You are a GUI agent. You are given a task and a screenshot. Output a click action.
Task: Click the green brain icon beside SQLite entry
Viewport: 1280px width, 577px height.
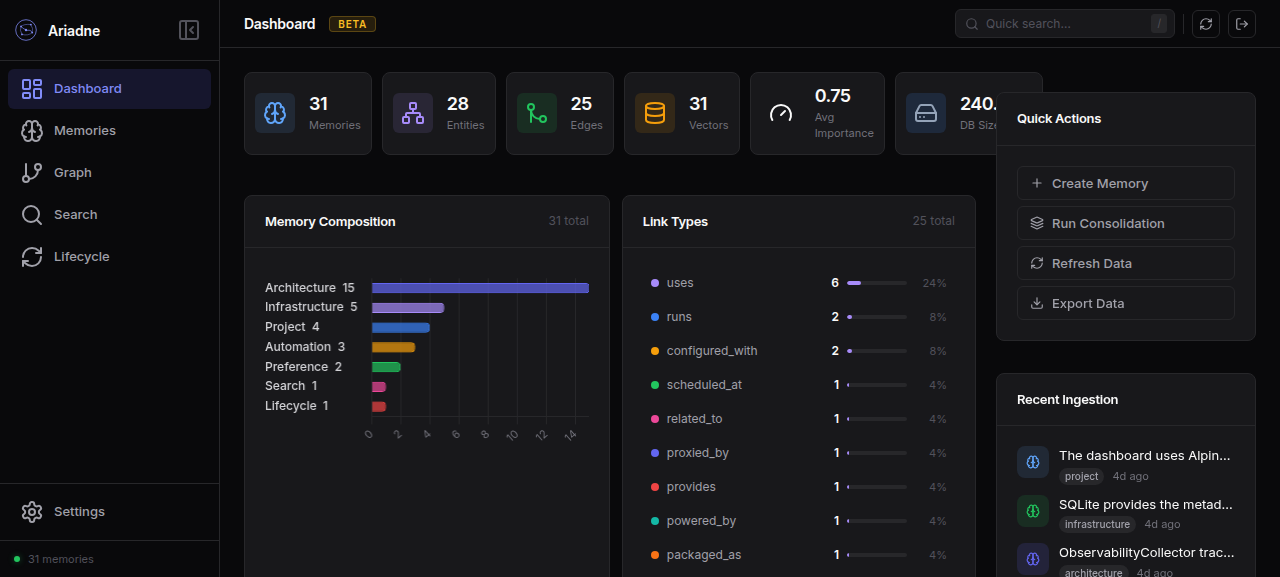[1033, 511]
